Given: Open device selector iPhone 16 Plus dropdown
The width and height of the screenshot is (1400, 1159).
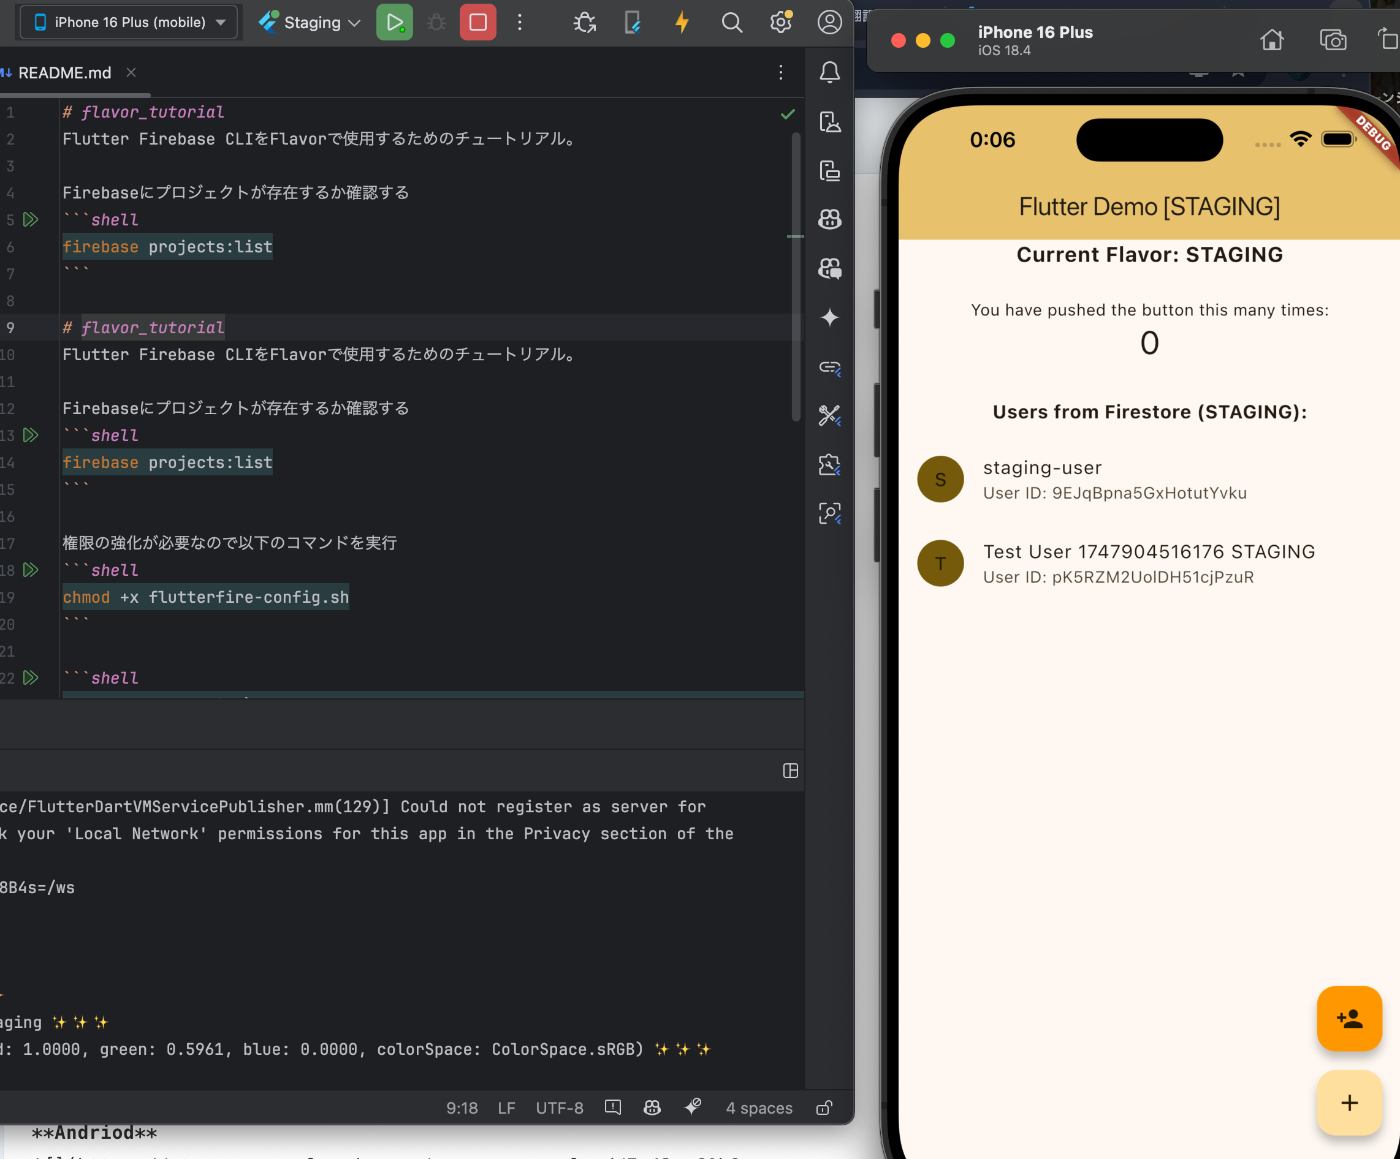Looking at the screenshot, I should click(129, 22).
